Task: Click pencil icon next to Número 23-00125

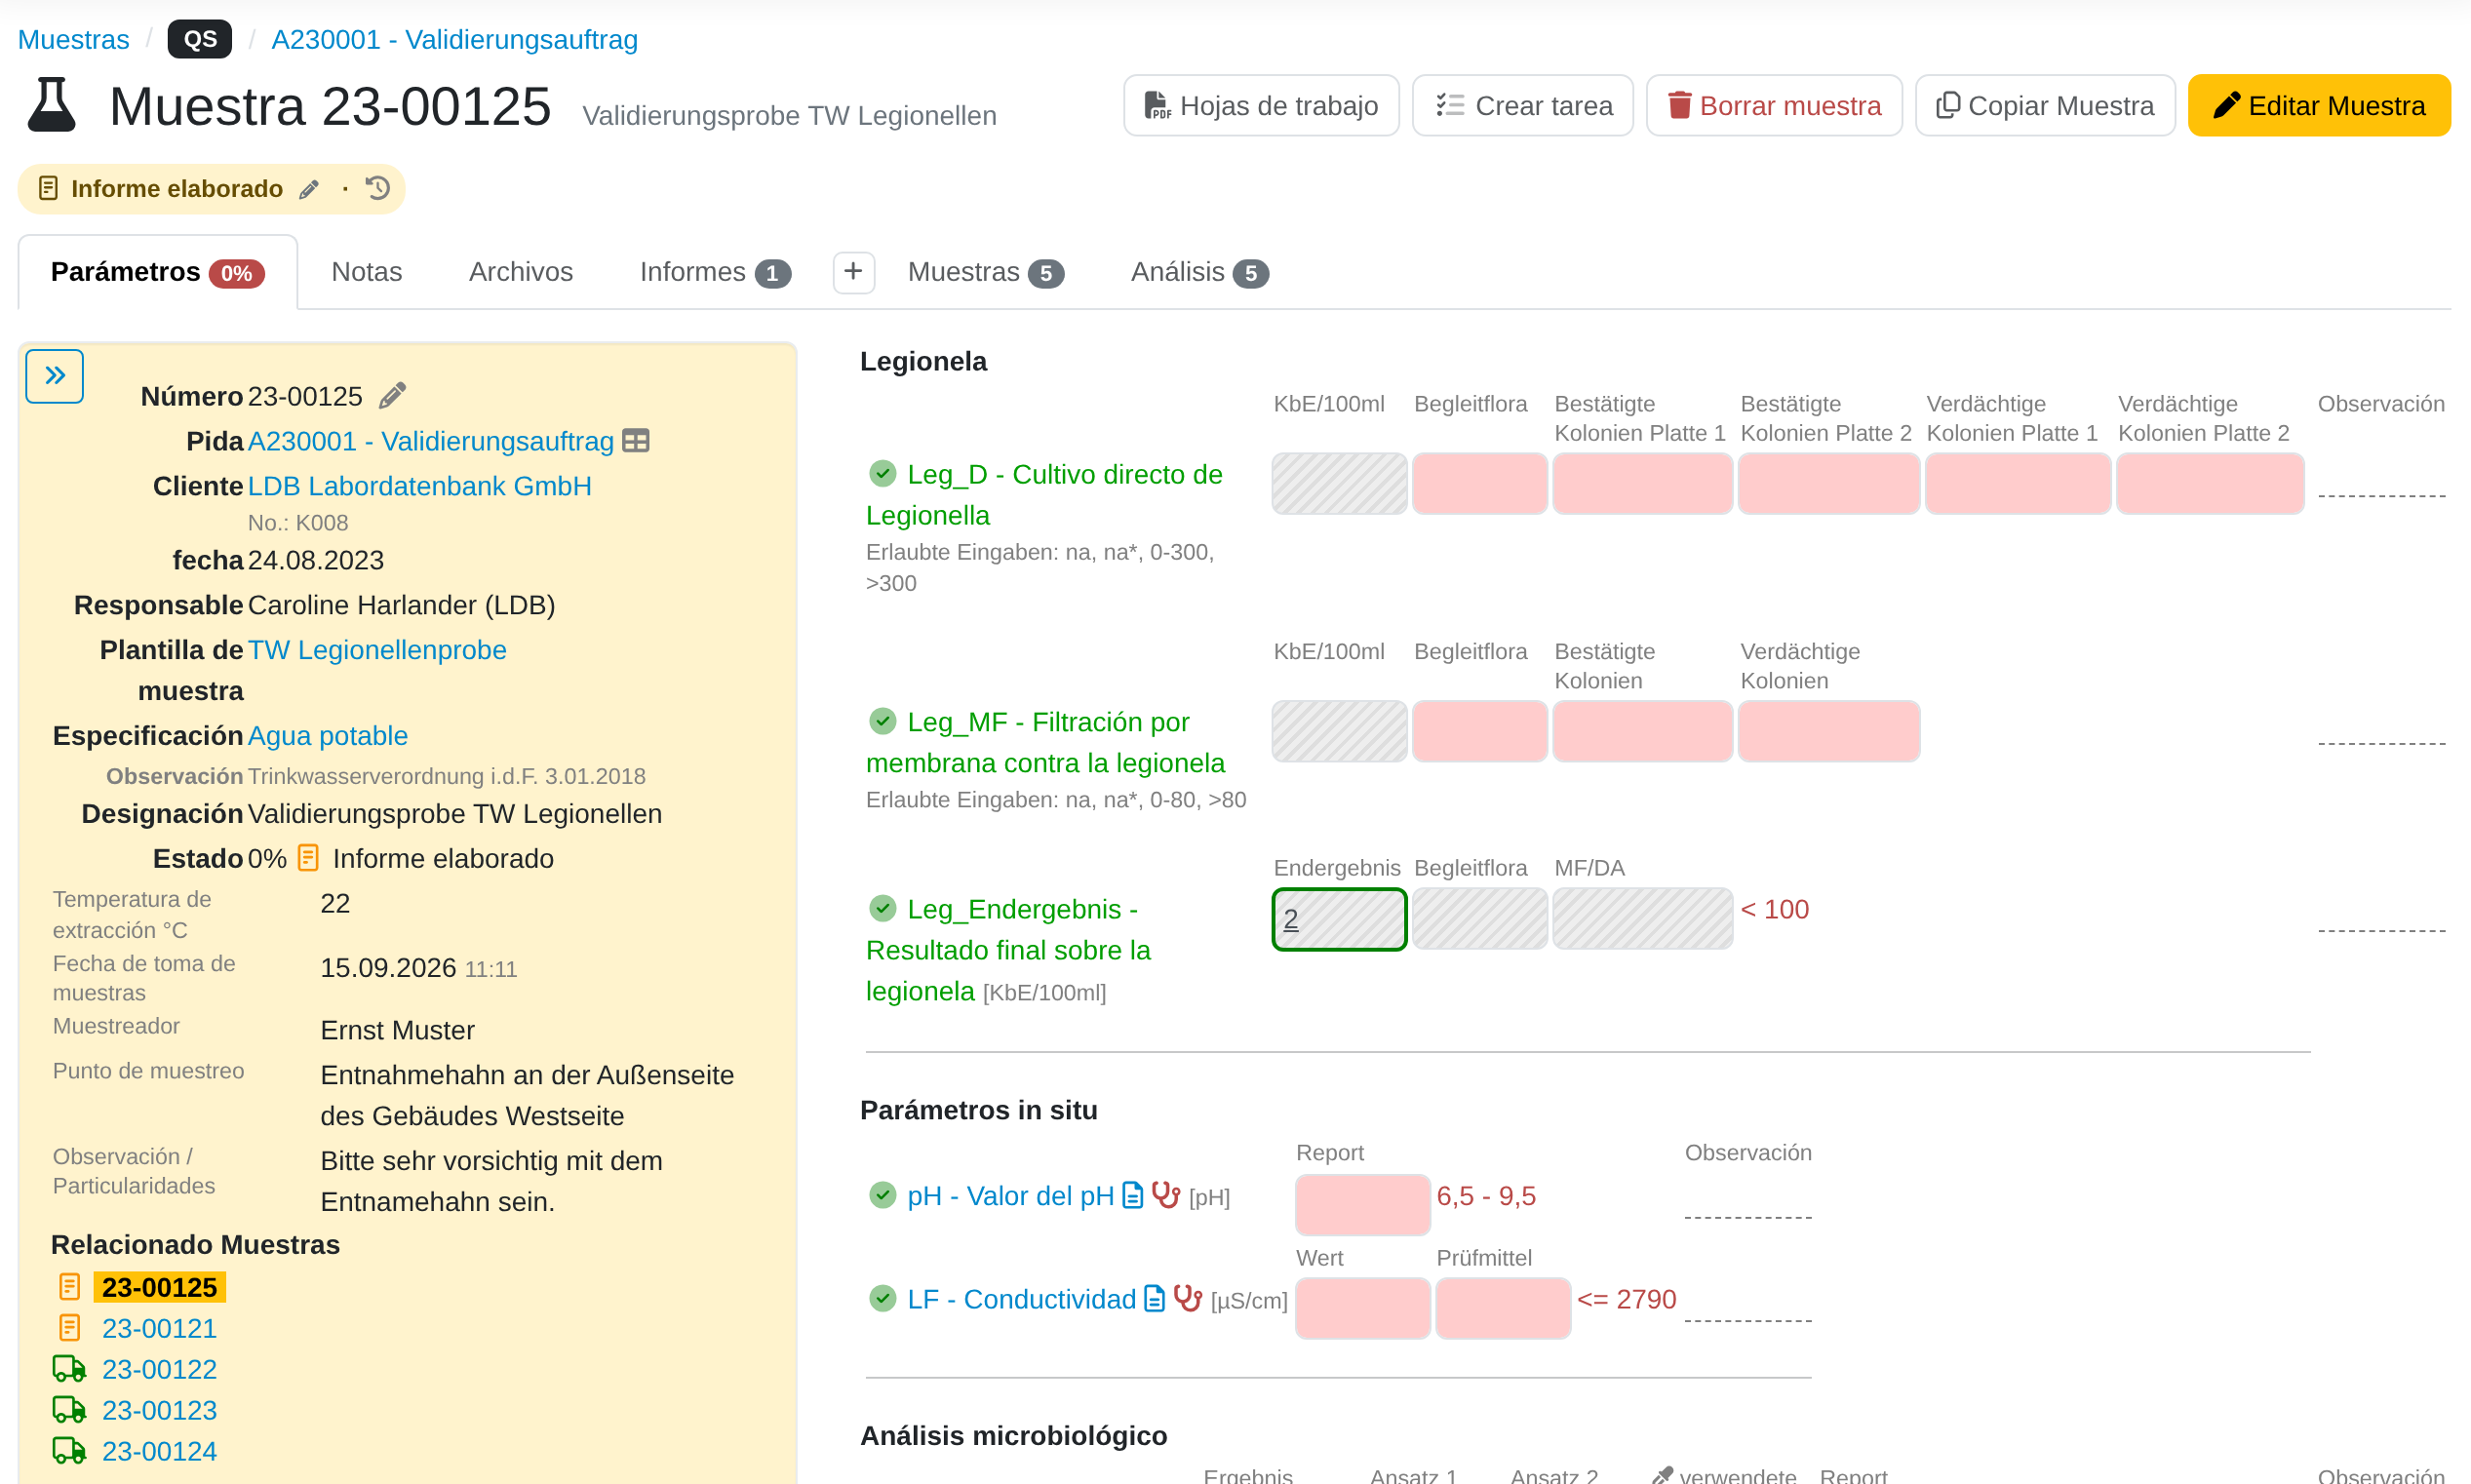Action: click(x=393, y=395)
